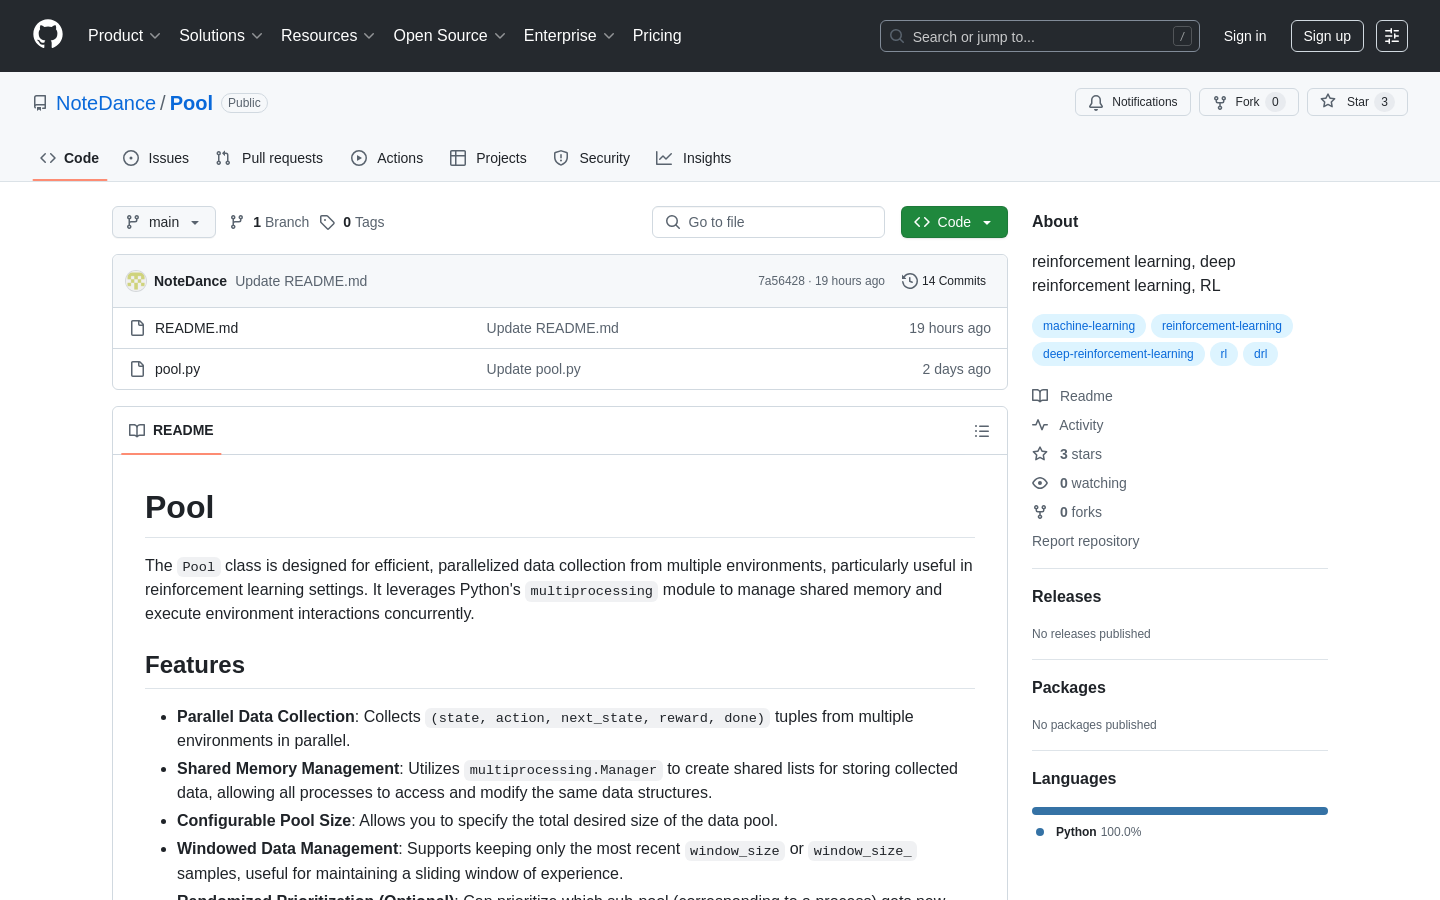Expand the Product menu

pos(124,36)
